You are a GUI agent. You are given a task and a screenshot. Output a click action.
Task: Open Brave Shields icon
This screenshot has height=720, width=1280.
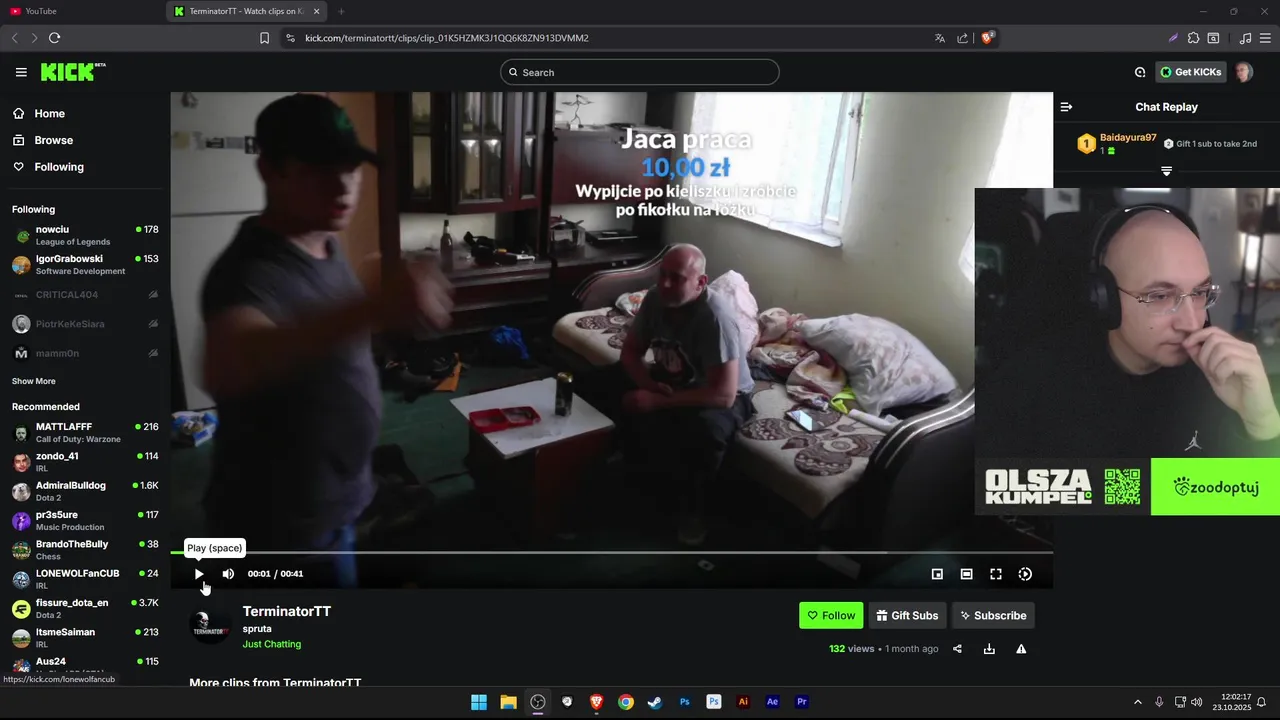[988, 38]
